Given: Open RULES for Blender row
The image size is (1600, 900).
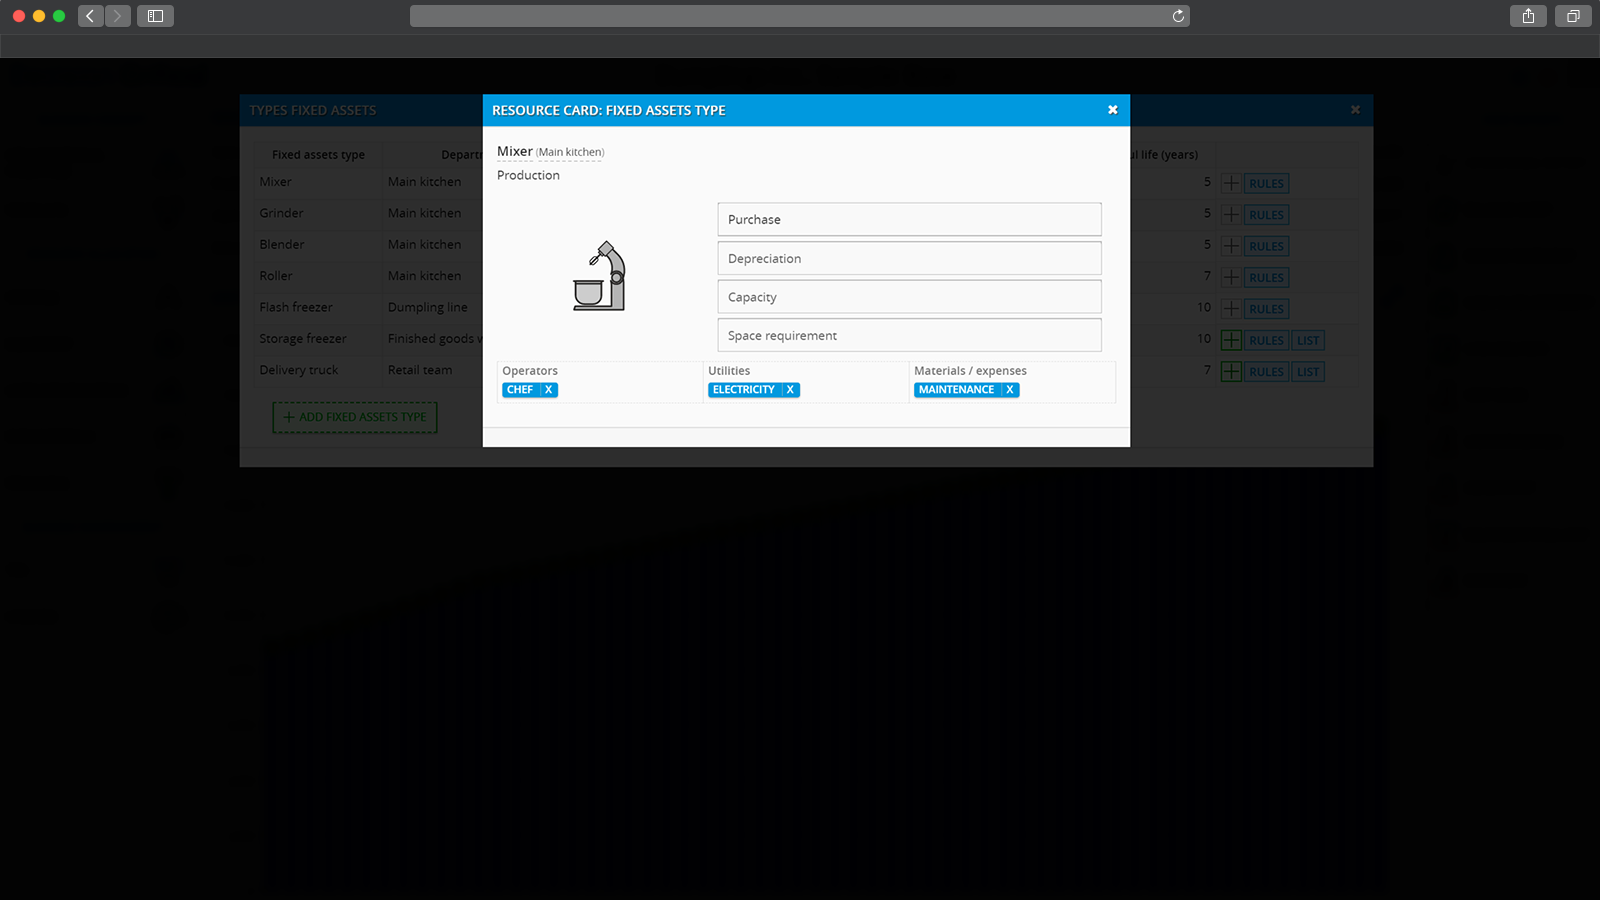Looking at the screenshot, I should point(1266,246).
